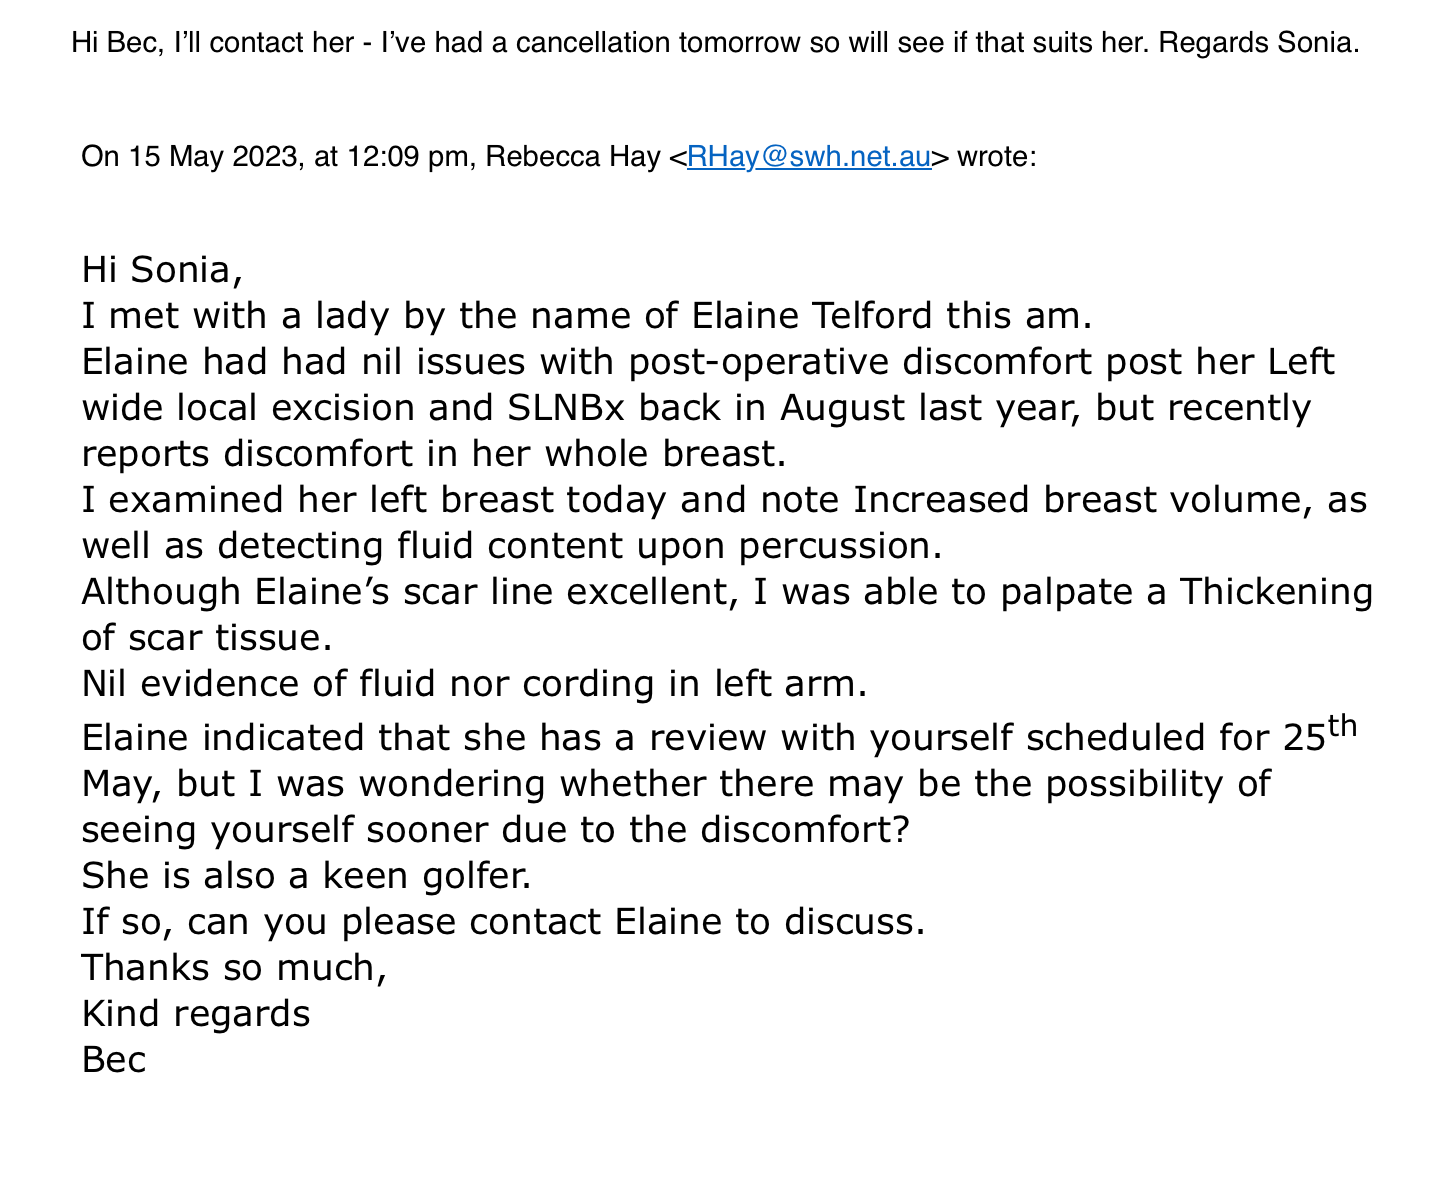Click the line "She is also a keen golfer."
This screenshot has height=1189, width=1436.
[x=306, y=876]
